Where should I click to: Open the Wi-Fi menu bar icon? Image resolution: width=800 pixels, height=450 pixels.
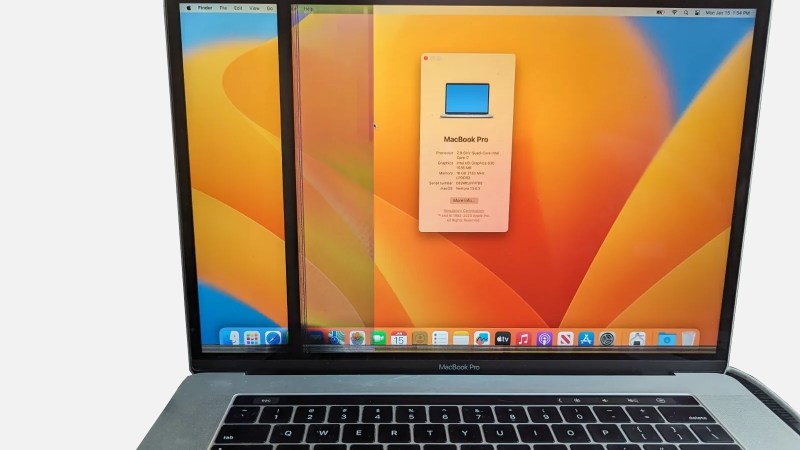(x=674, y=12)
